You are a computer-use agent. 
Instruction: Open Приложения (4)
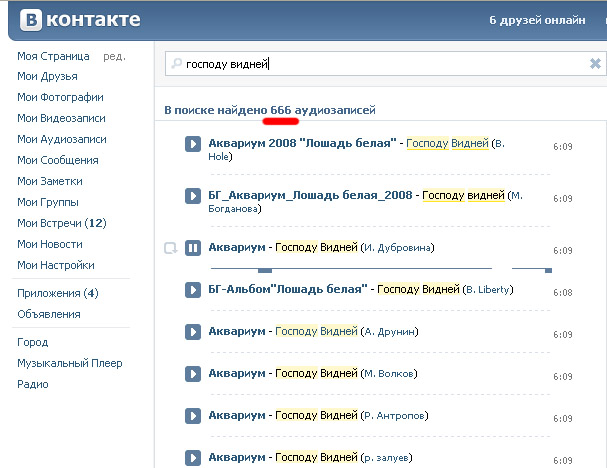click(58, 293)
